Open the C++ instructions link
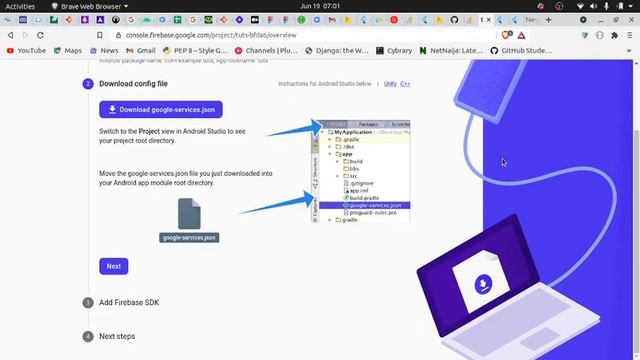 tap(405, 84)
